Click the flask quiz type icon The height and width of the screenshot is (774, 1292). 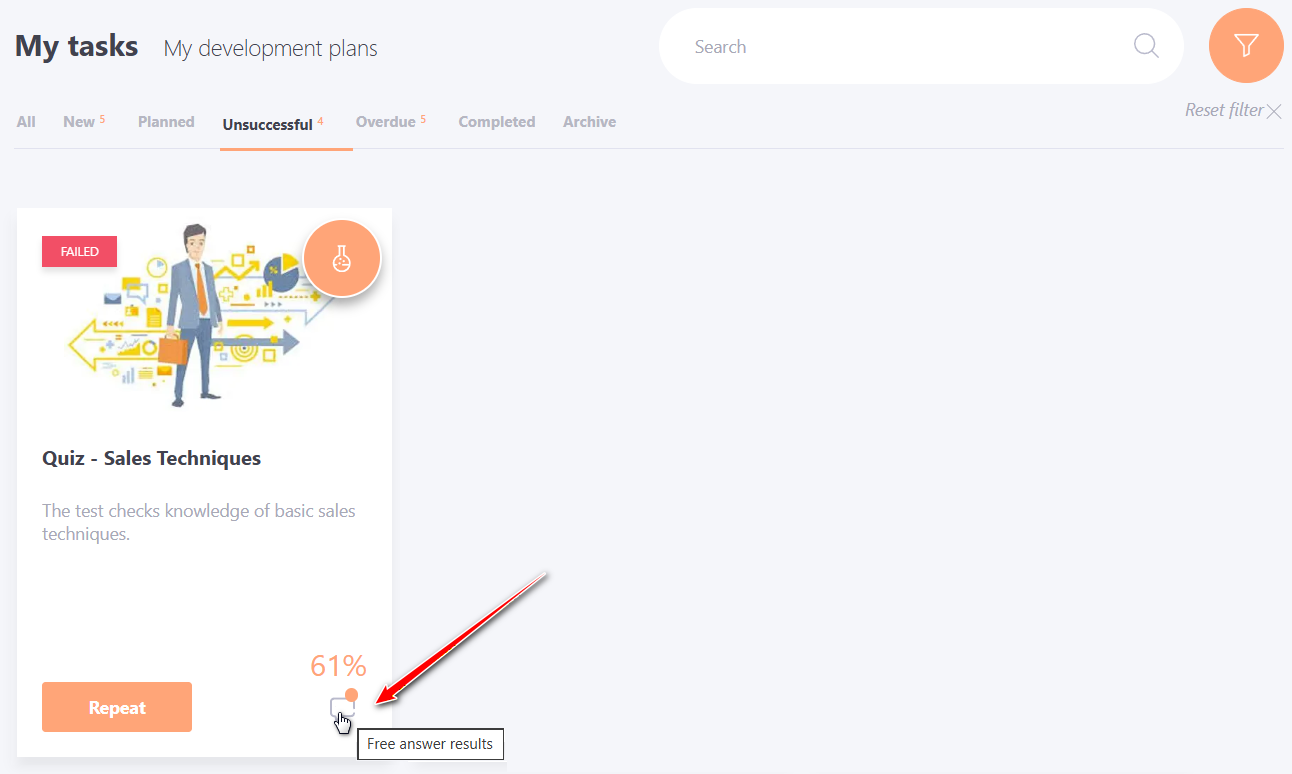point(342,259)
